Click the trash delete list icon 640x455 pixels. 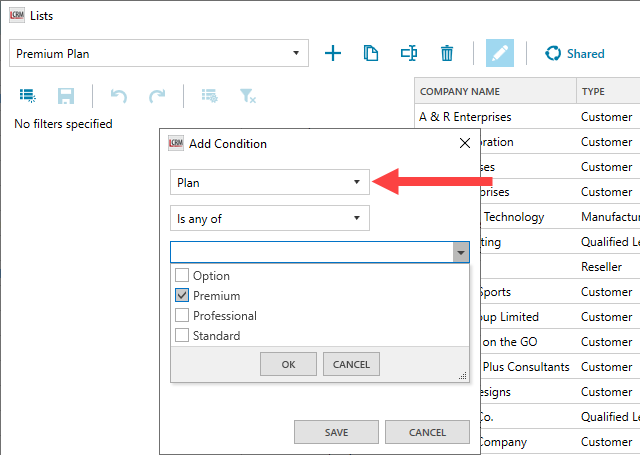[x=447, y=53]
